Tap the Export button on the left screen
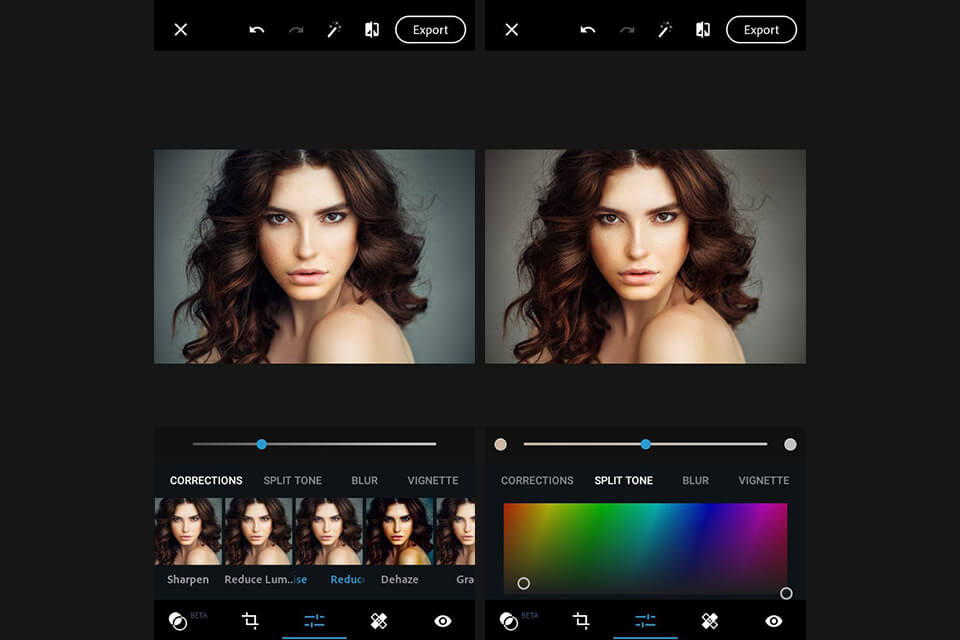The height and width of the screenshot is (640, 960). (430, 29)
